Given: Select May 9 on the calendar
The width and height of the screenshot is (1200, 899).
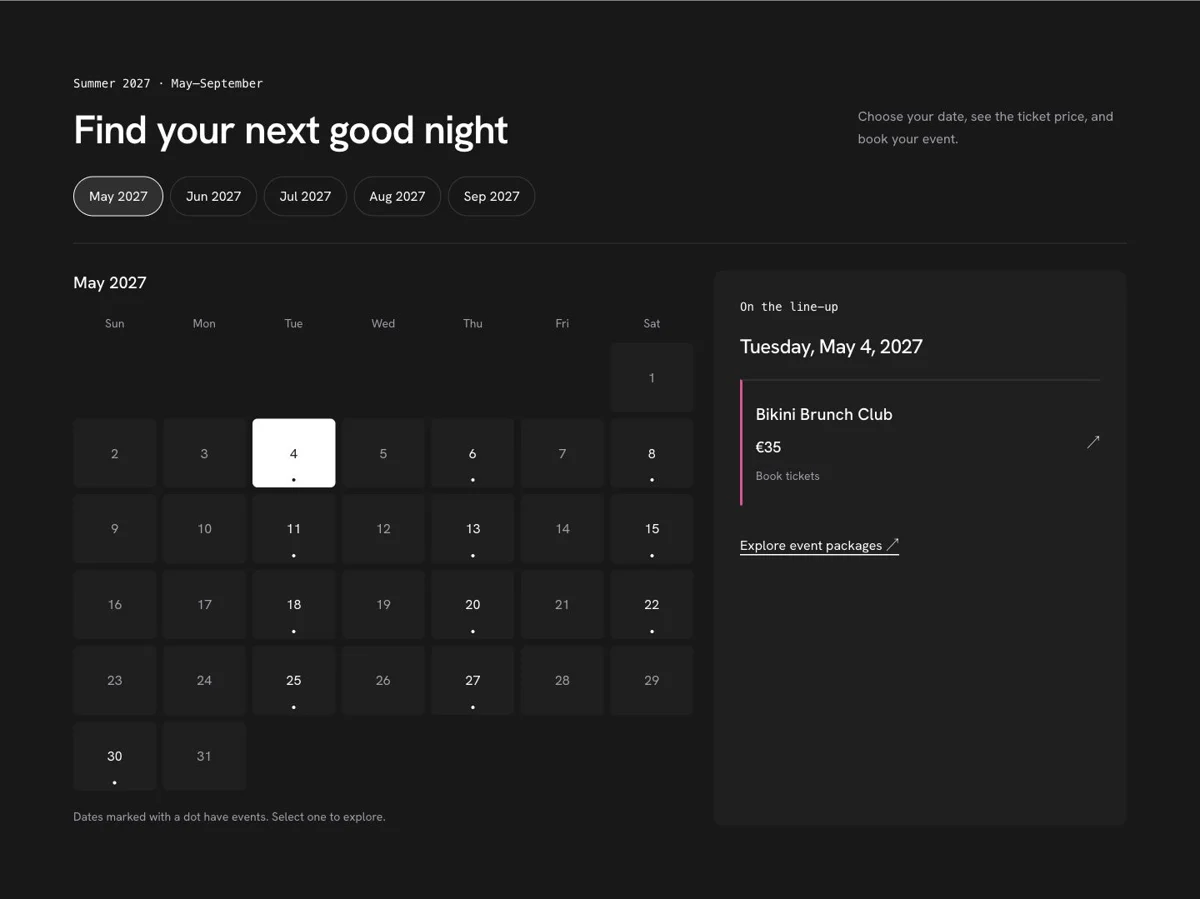Looking at the screenshot, I should (x=115, y=529).
